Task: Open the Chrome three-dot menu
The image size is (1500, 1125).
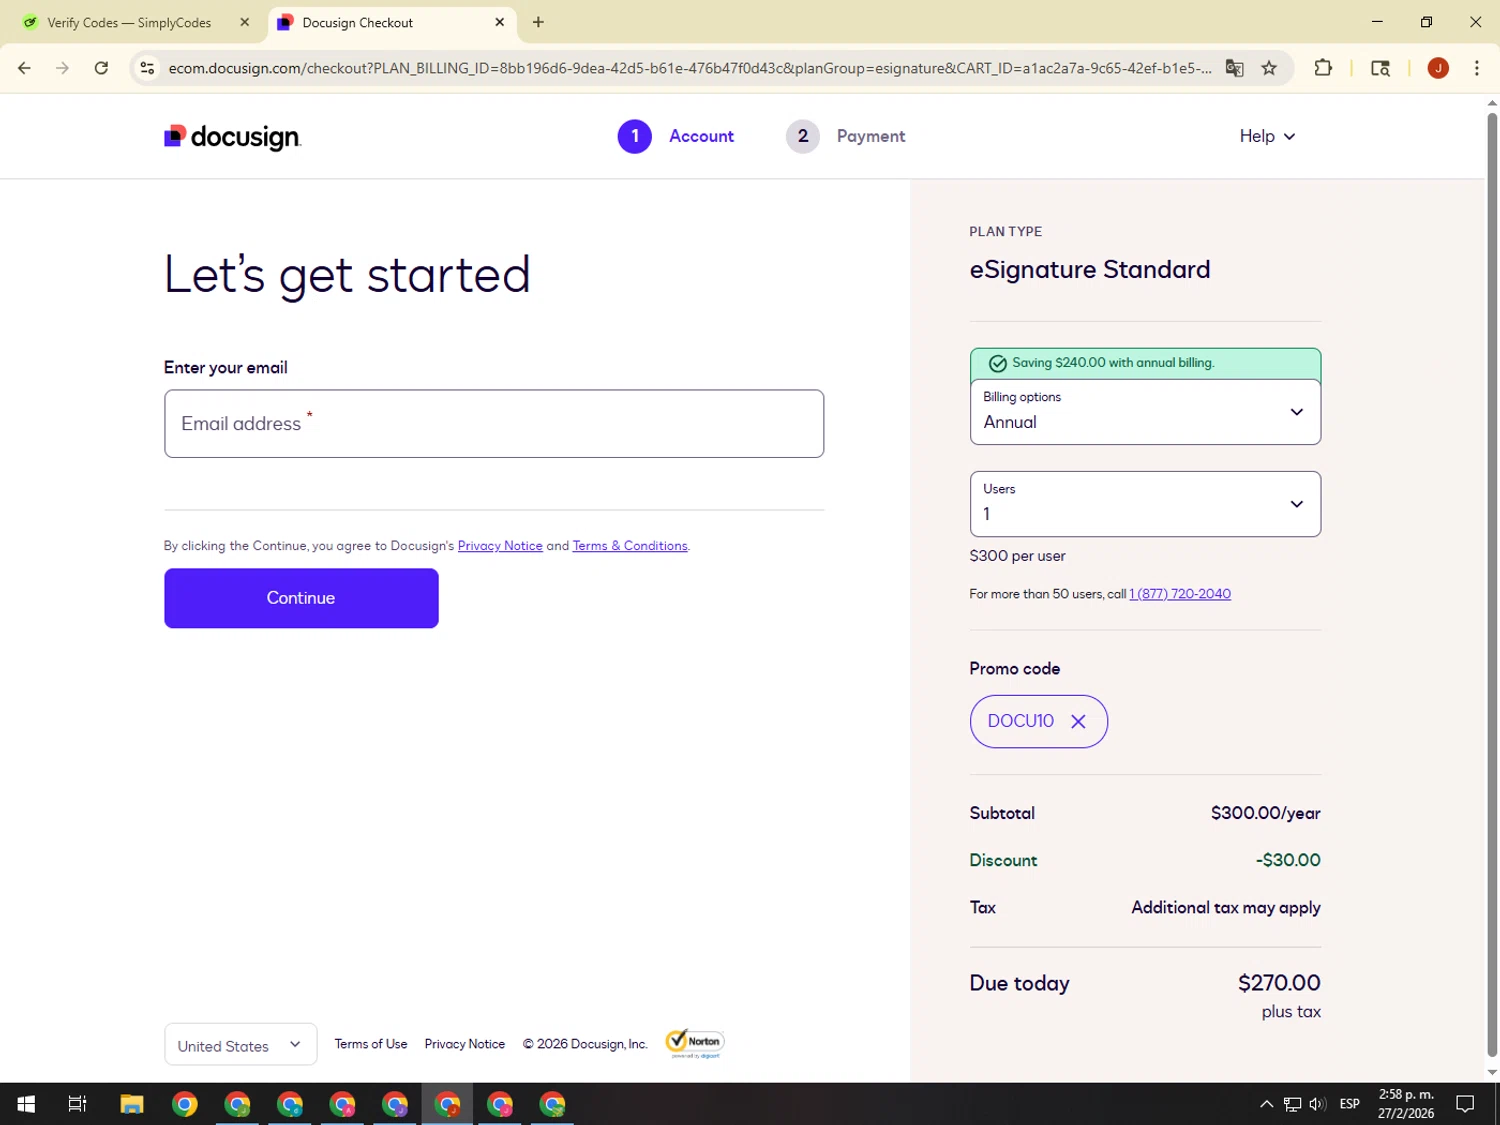Action: 1476,68
